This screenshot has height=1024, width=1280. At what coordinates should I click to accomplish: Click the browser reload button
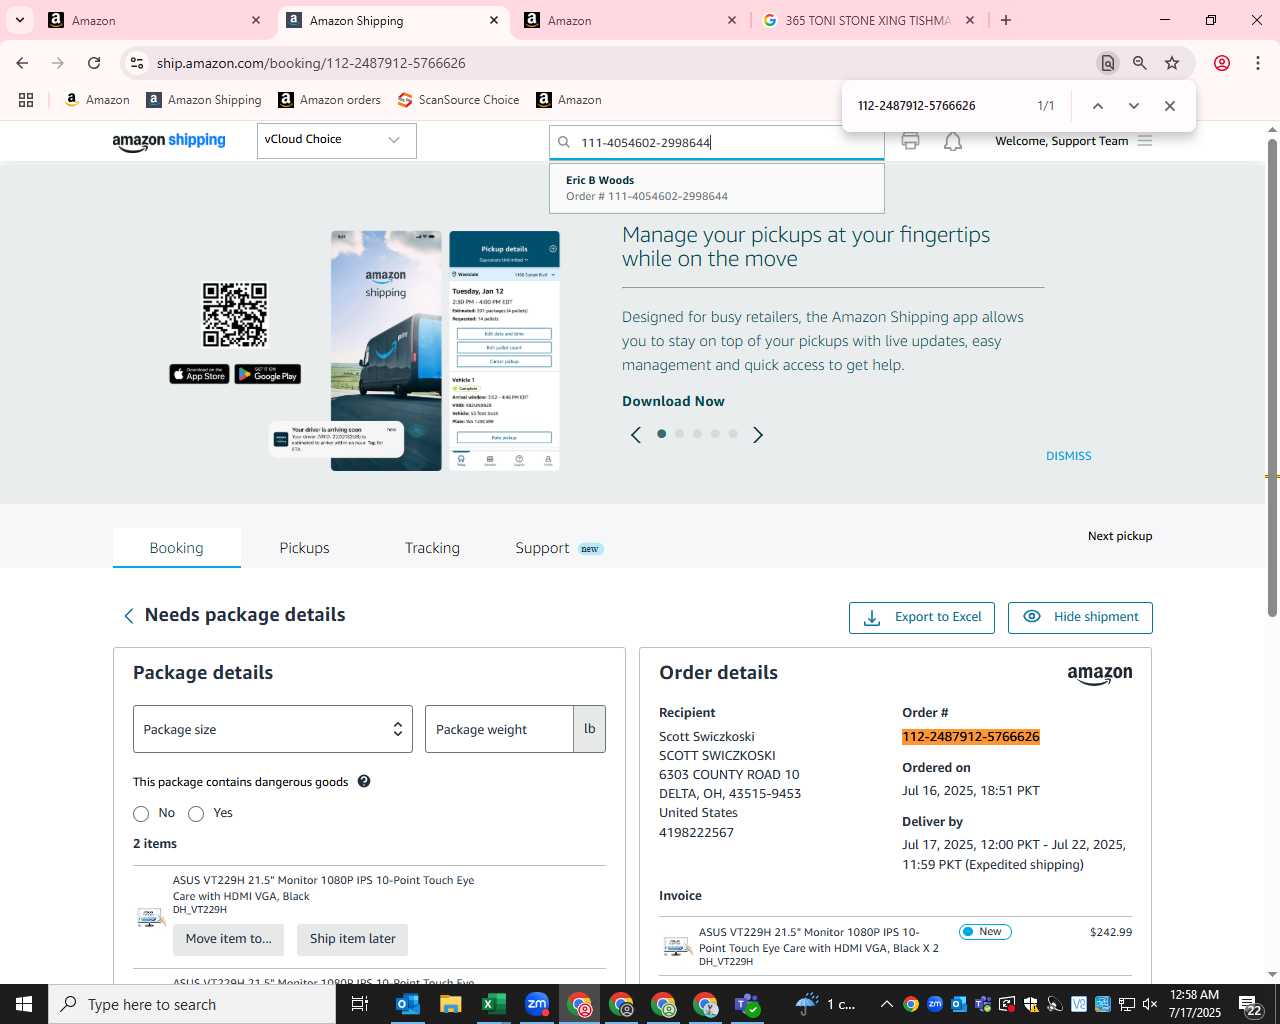click(94, 63)
